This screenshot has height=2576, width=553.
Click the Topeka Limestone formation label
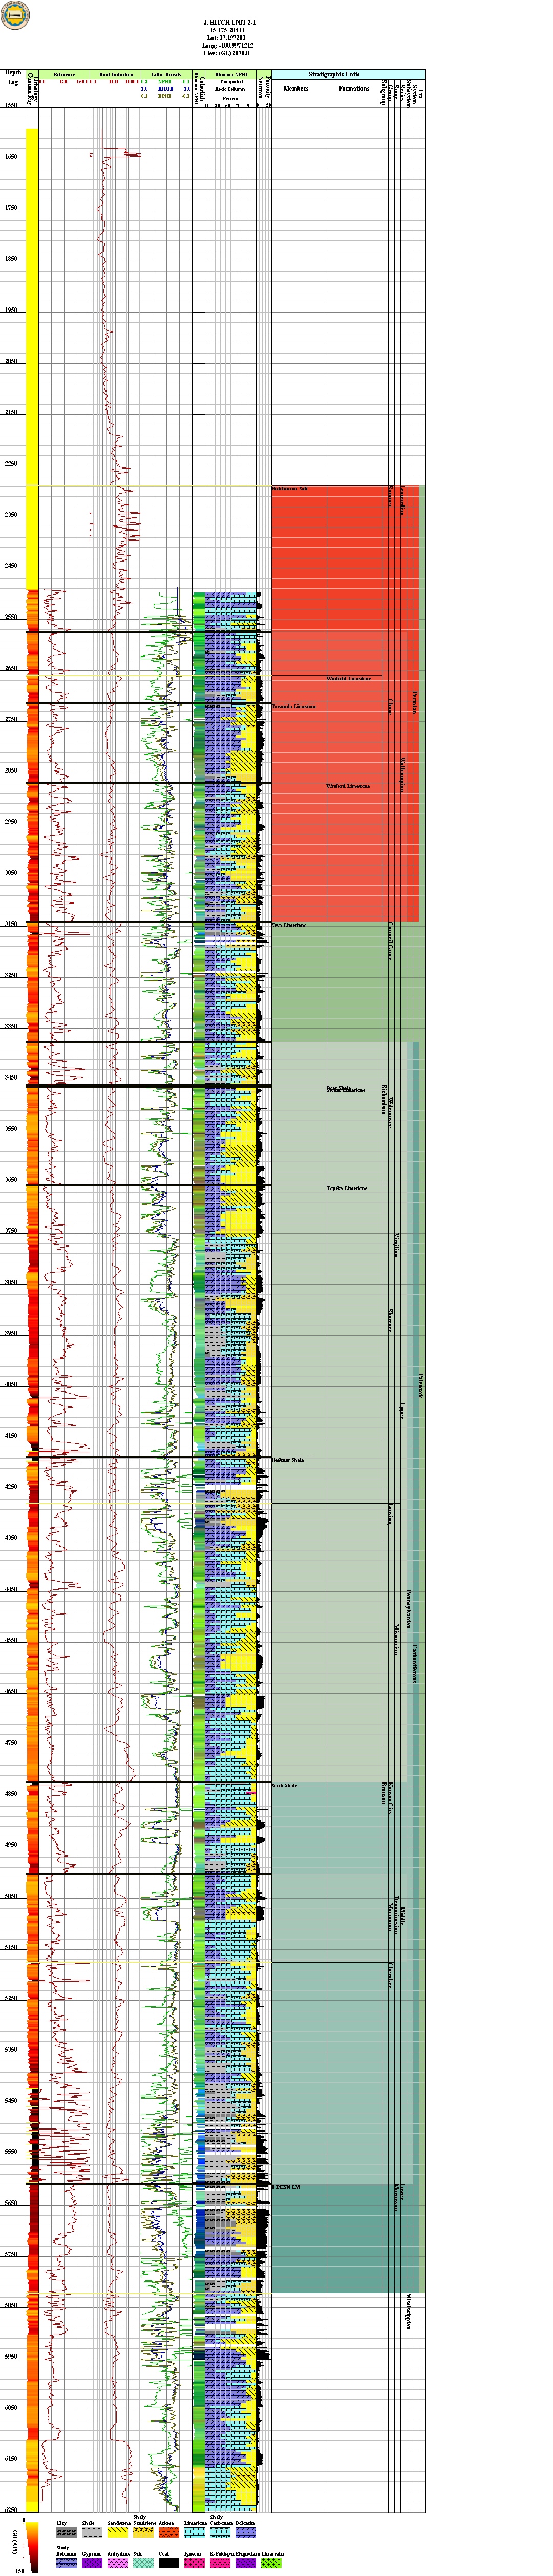coord(347,1189)
